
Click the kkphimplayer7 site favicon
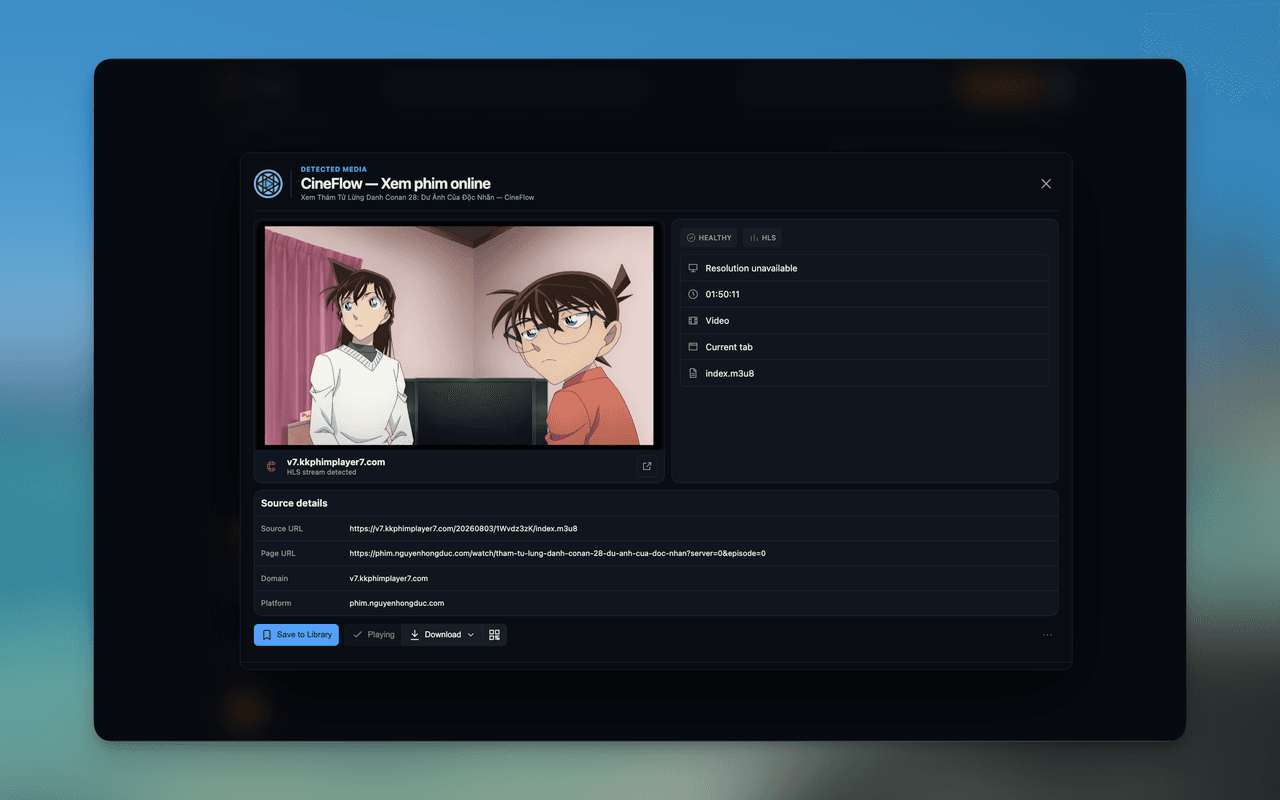pyautogui.click(x=271, y=466)
